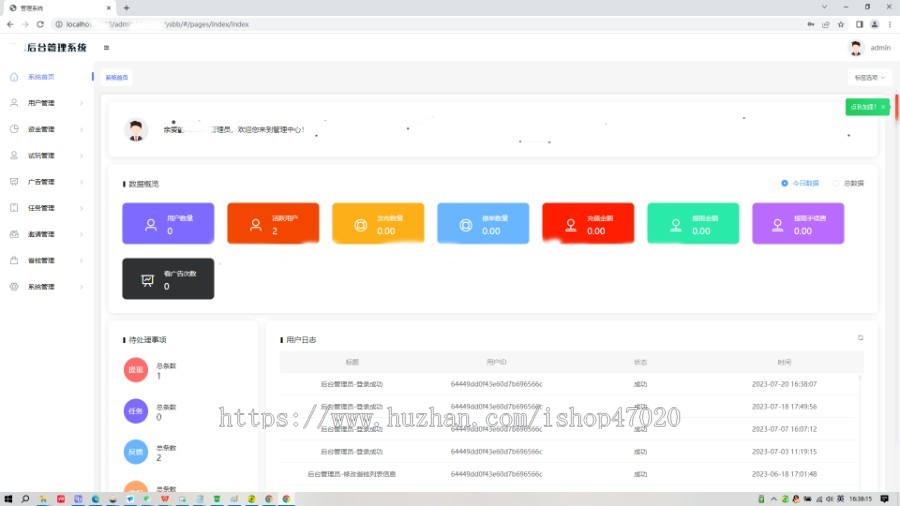Click the clipboard icon beside 任务管理
The width and height of the screenshot is (900, 506).
tap(14, 208)
